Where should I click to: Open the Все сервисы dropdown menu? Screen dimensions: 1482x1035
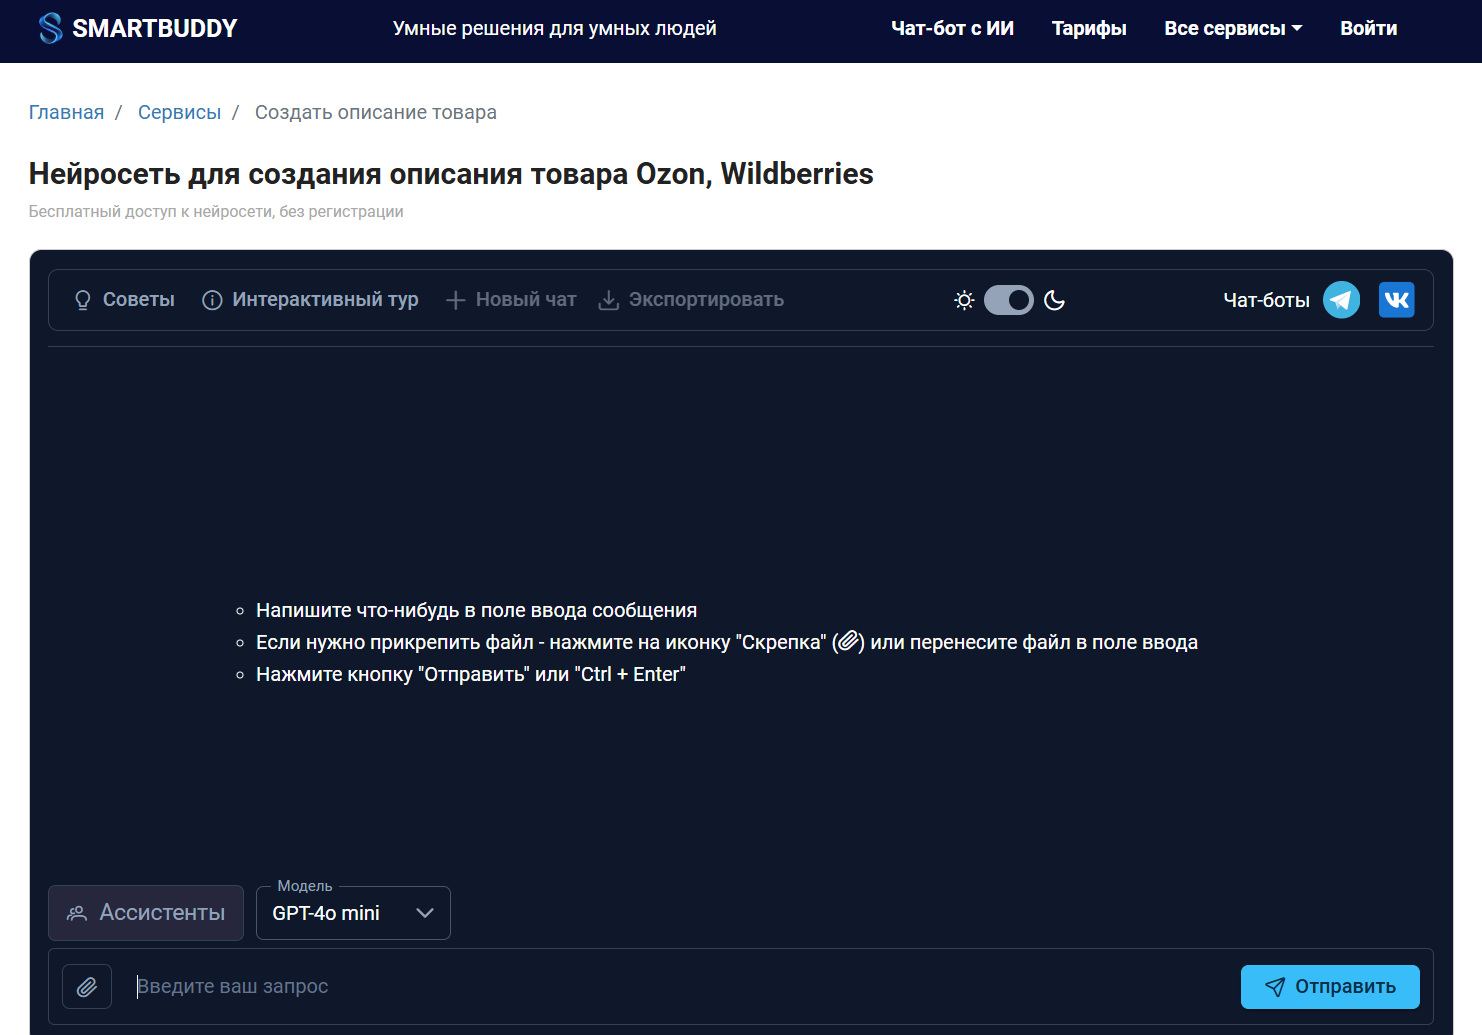click(1232, 29)
